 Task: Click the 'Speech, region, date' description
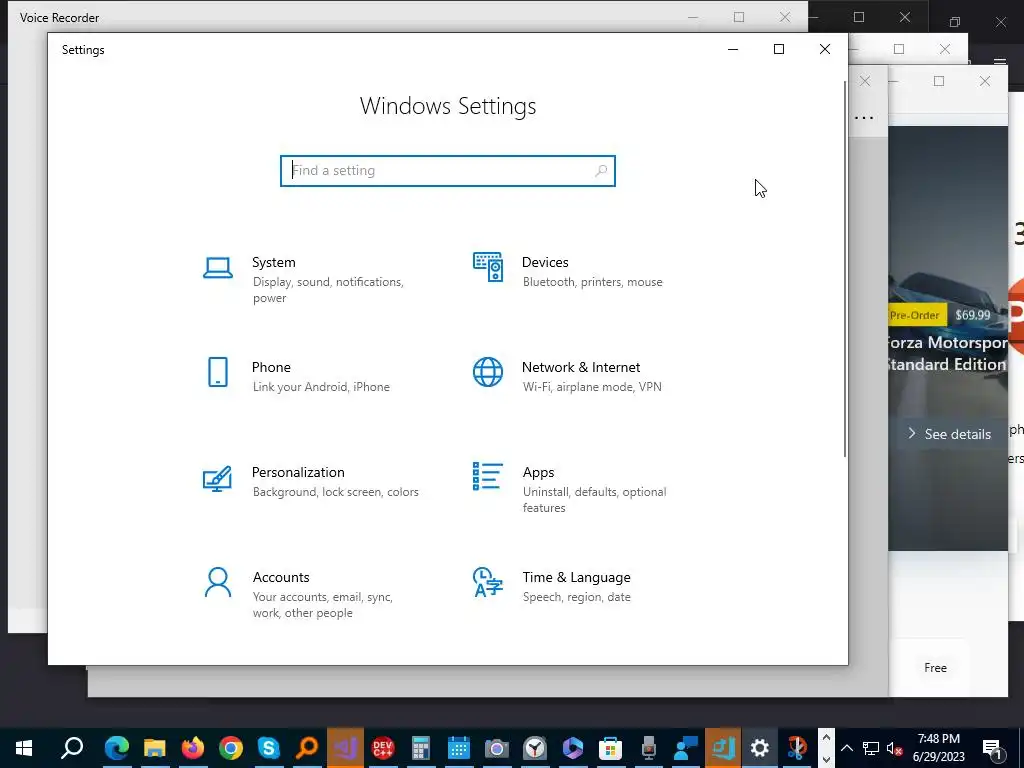[x=577, y=597]
